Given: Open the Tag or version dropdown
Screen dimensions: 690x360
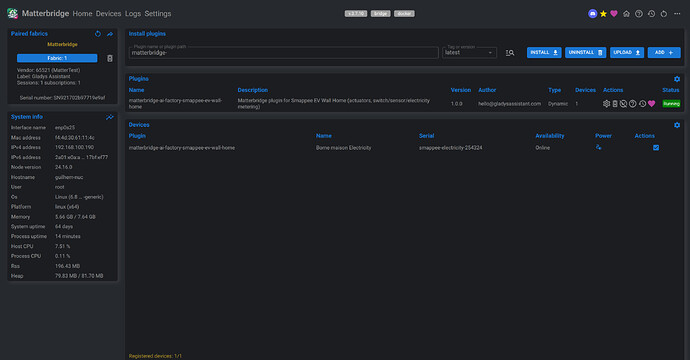Looking at the screenshot, I should 469,53.
